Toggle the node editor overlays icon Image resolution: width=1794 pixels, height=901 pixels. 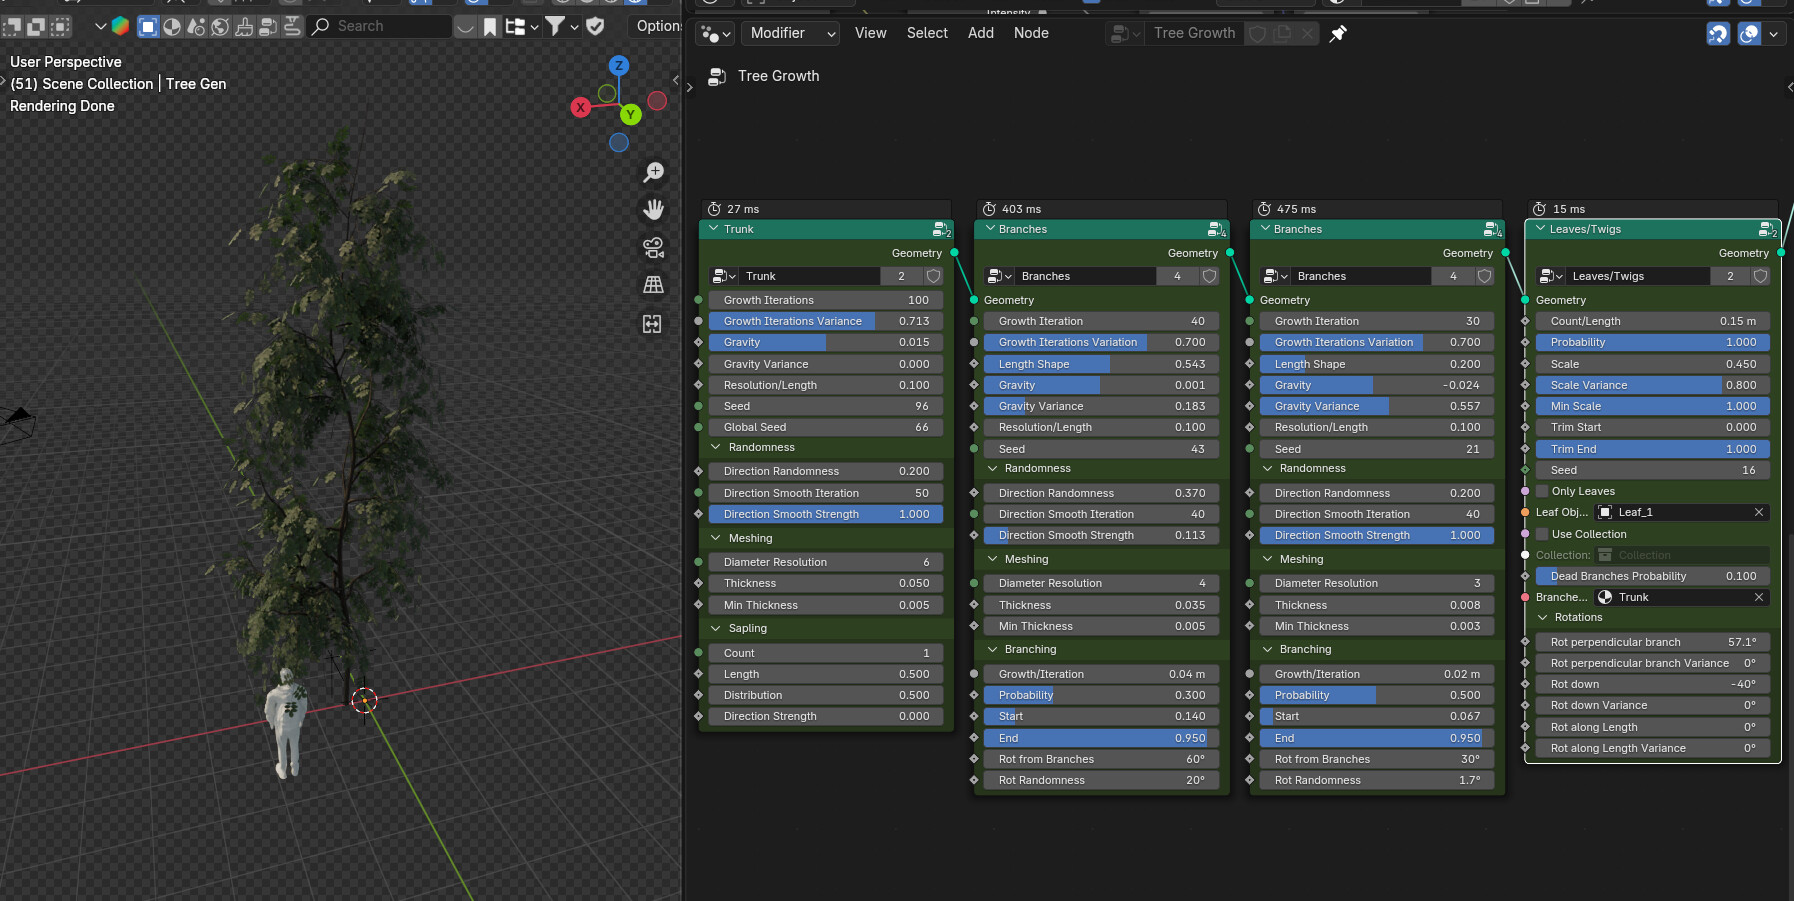[1749, 34]
